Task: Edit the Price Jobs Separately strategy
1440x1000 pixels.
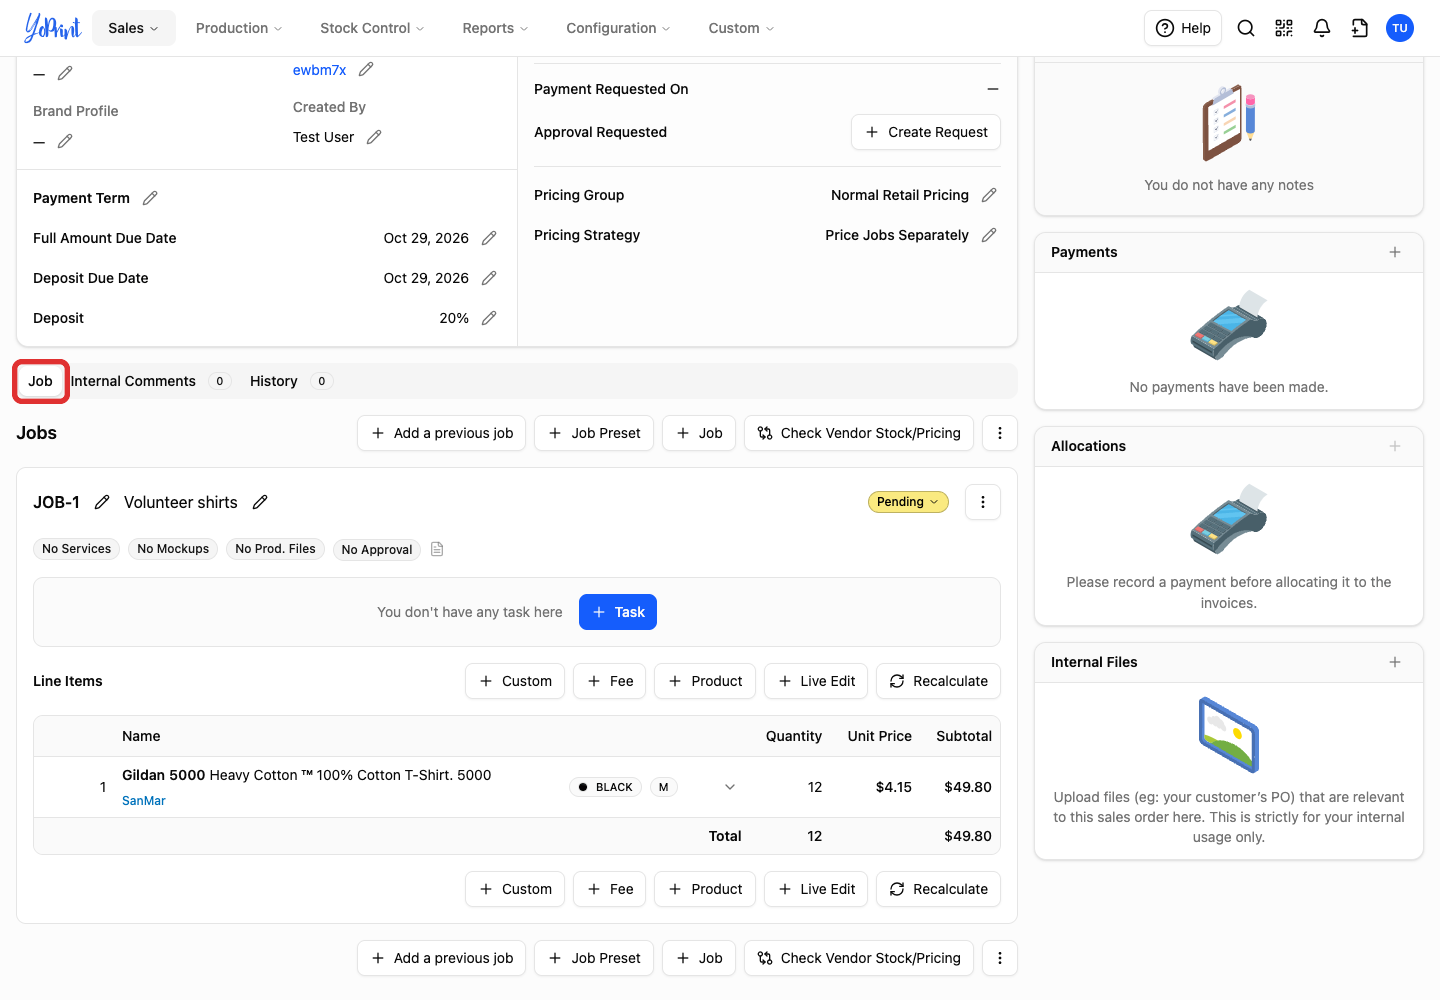Action: (989, 235)
